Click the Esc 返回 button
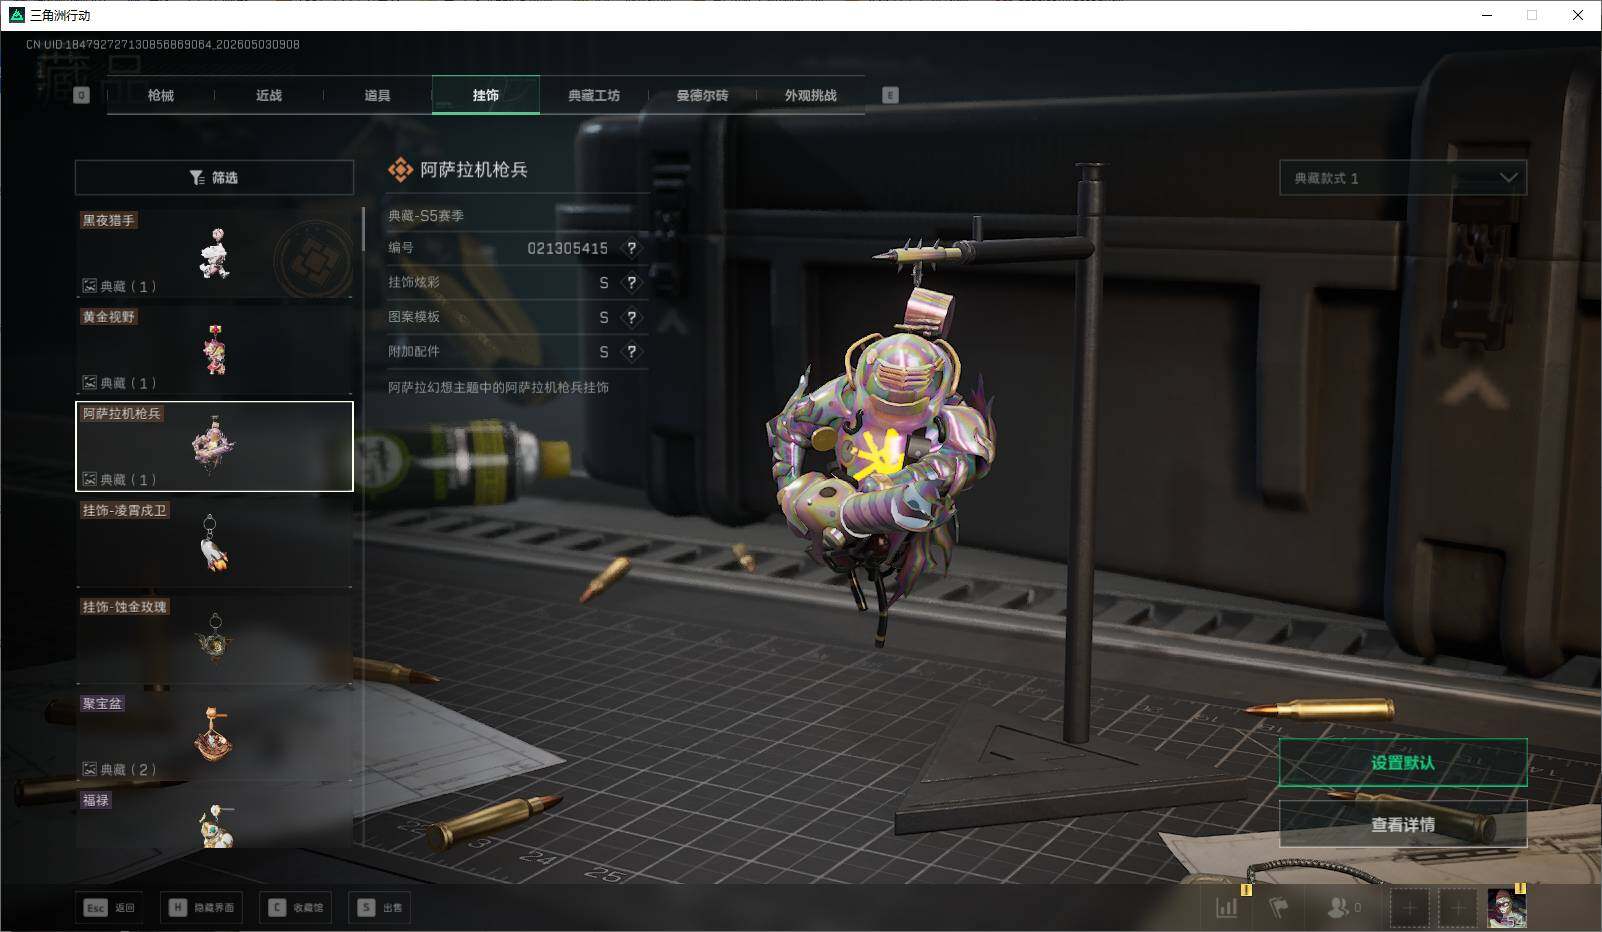This screenshot has width=1602, height=932. coord(109,907)
